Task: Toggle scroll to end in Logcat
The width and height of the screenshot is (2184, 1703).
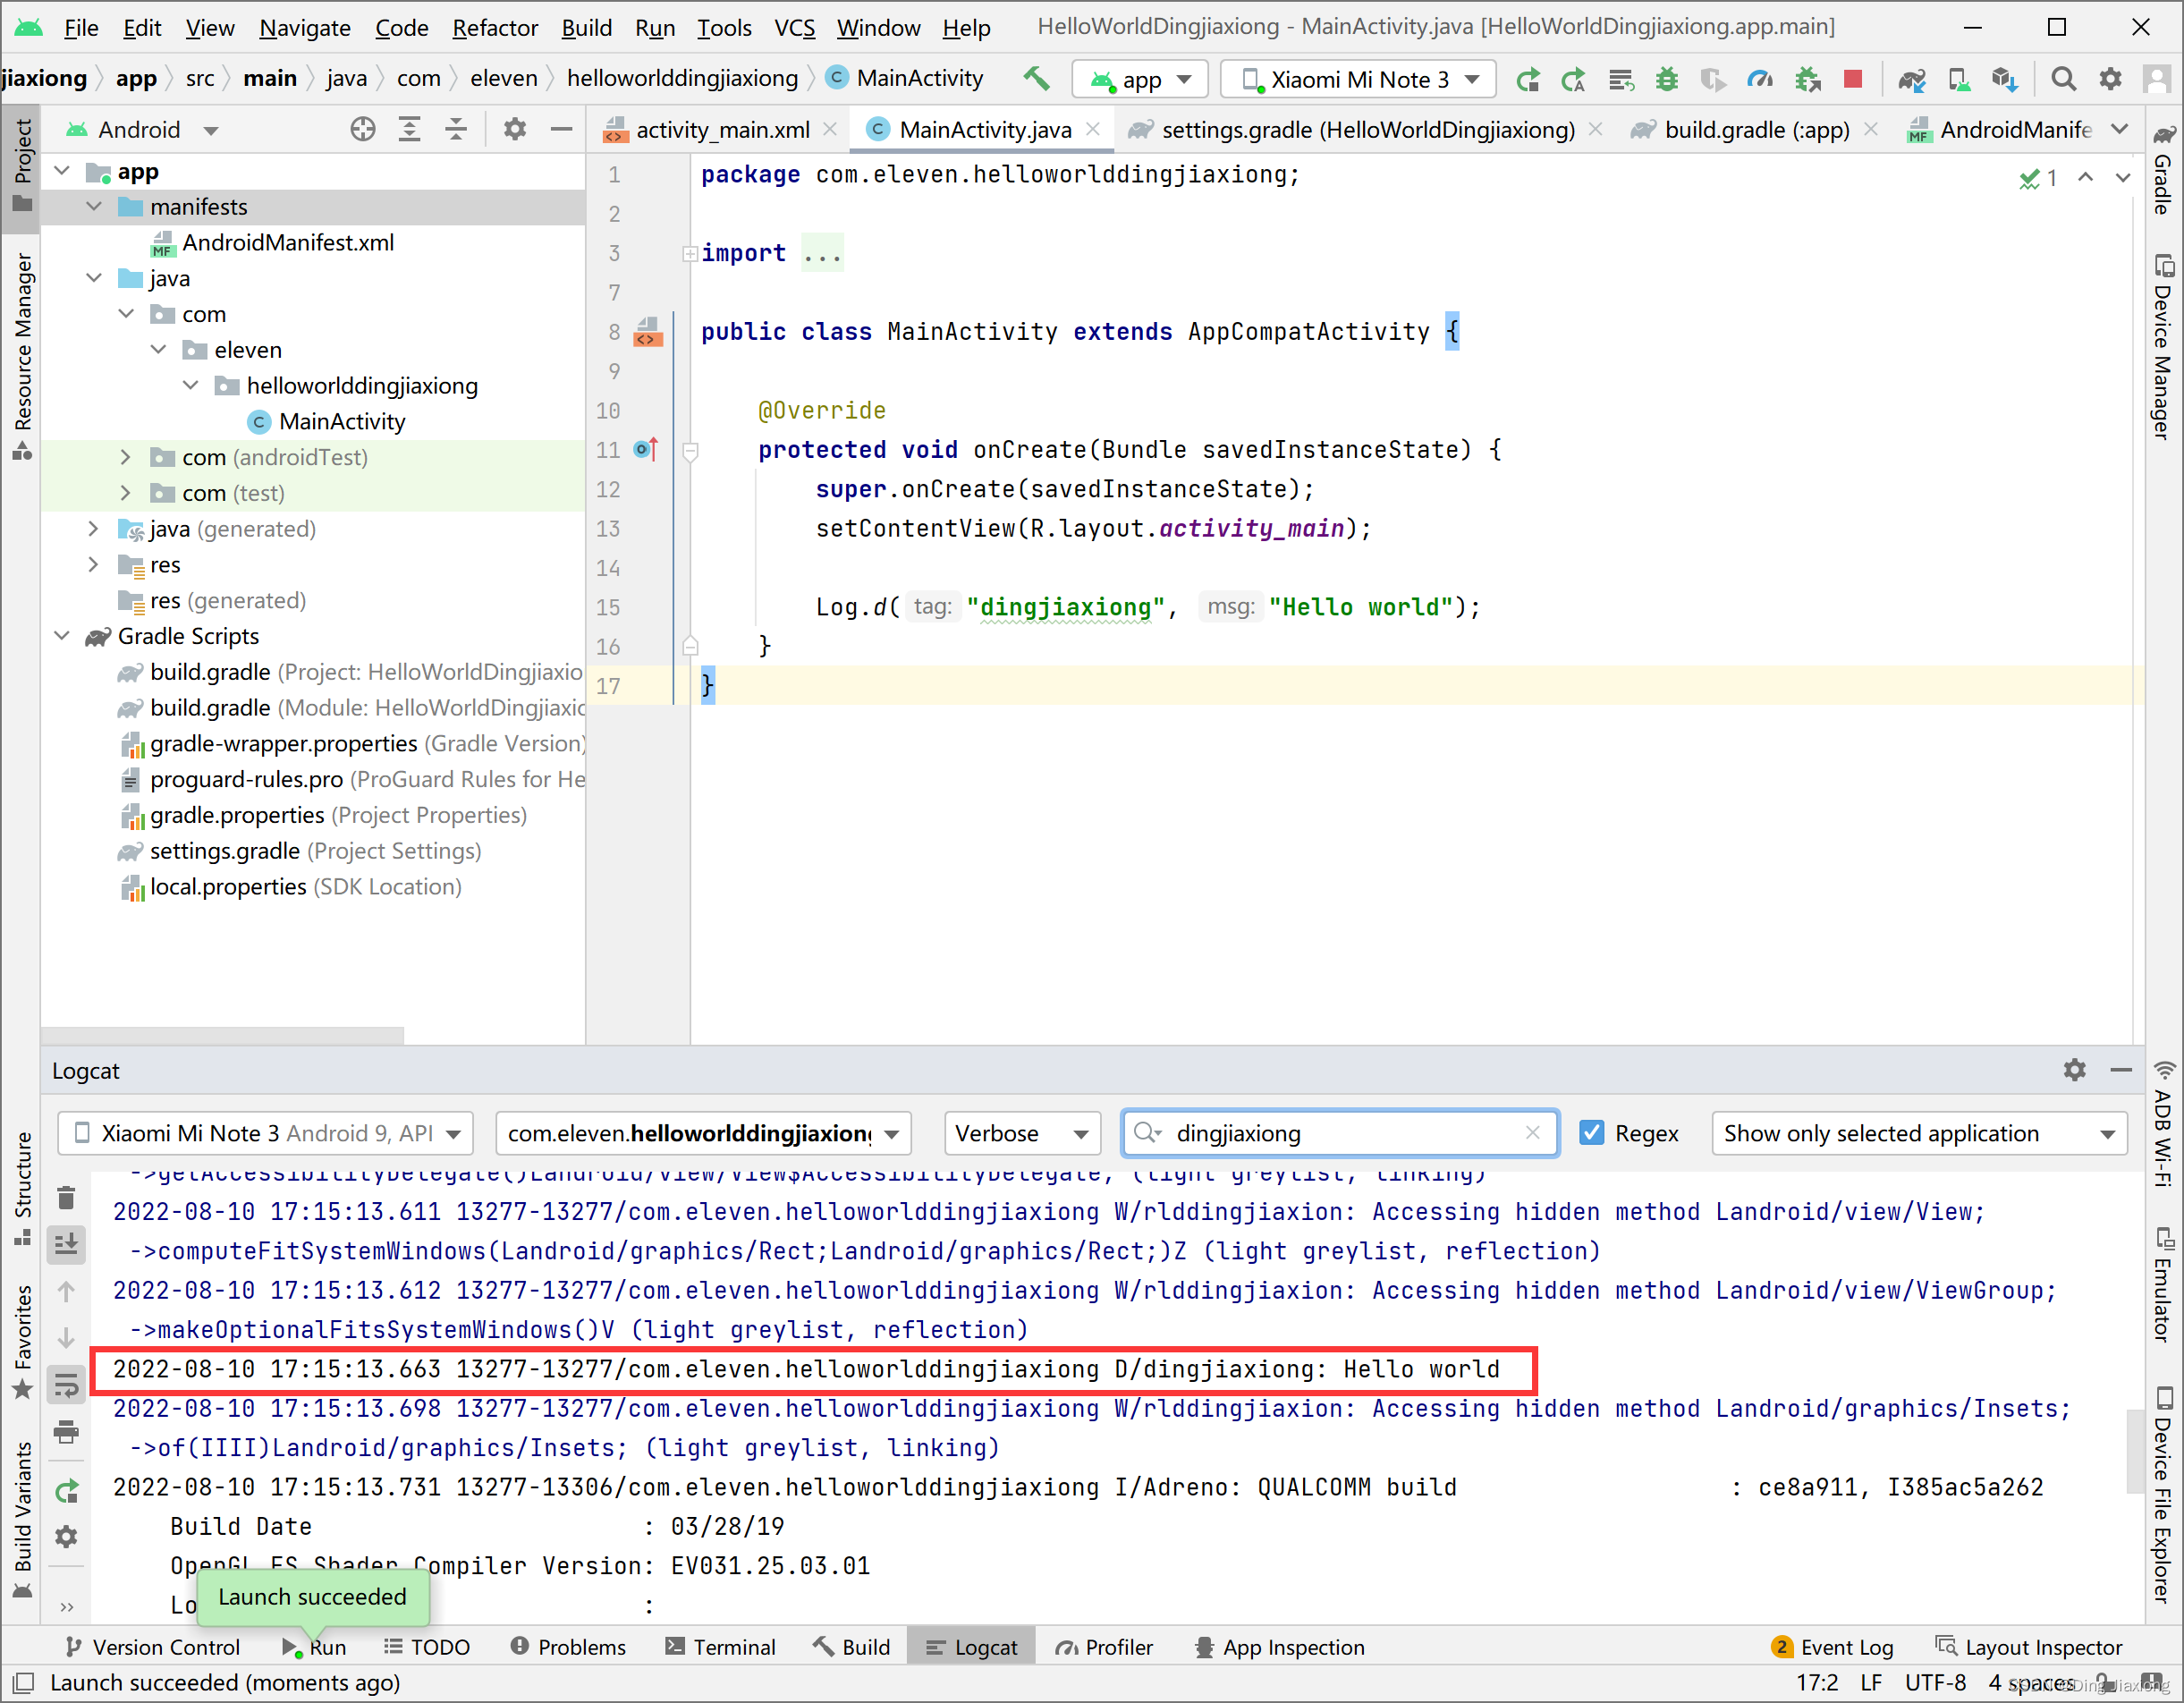Action: pyautogui.click(x=66, y=1244)
